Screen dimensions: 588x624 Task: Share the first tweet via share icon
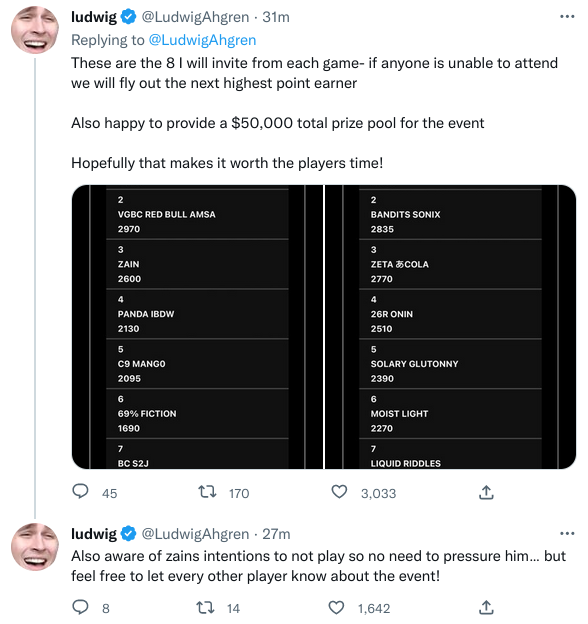pos(486,492)
